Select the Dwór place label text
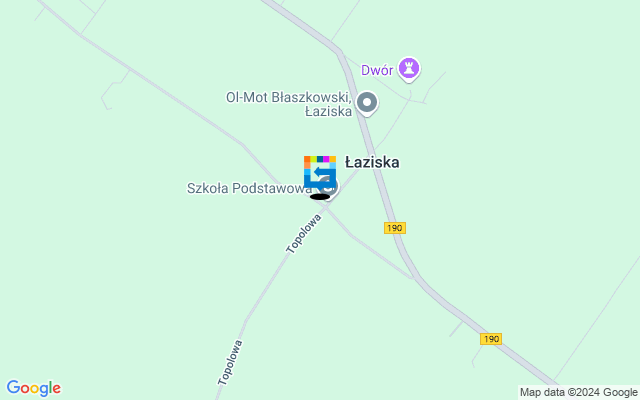640x400 pixels. point(377,70)
